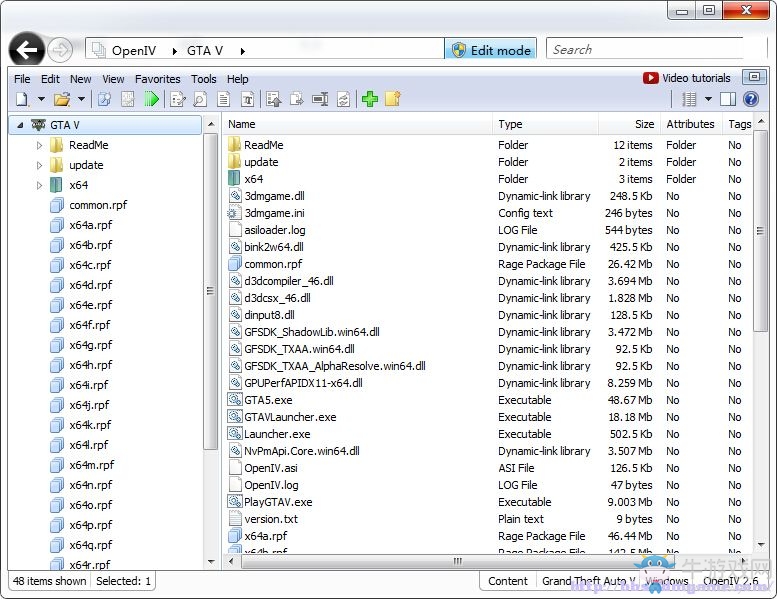Click the file list horizontal scrollbar

coord(457,561)
